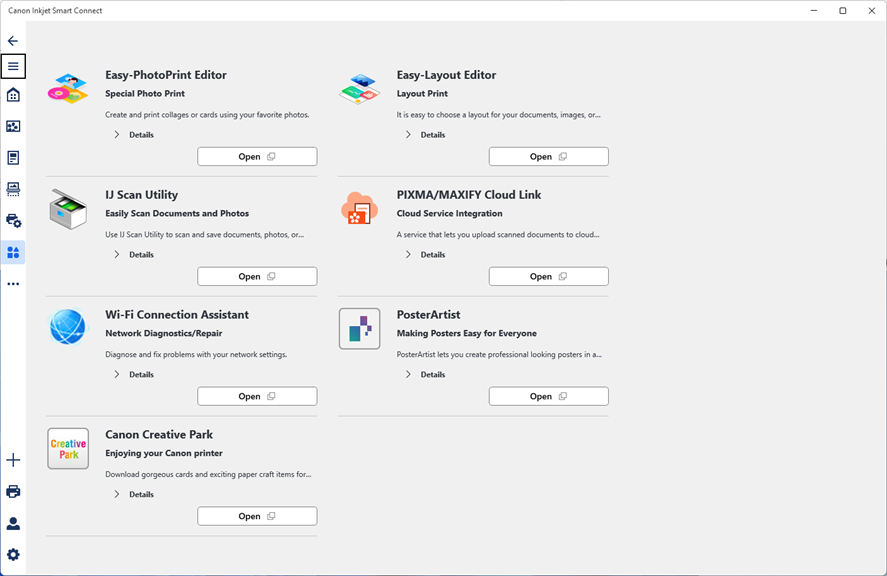Click 'Easily Scan Documents and Photos' text
887x576 pixels.
click(177, 214)
